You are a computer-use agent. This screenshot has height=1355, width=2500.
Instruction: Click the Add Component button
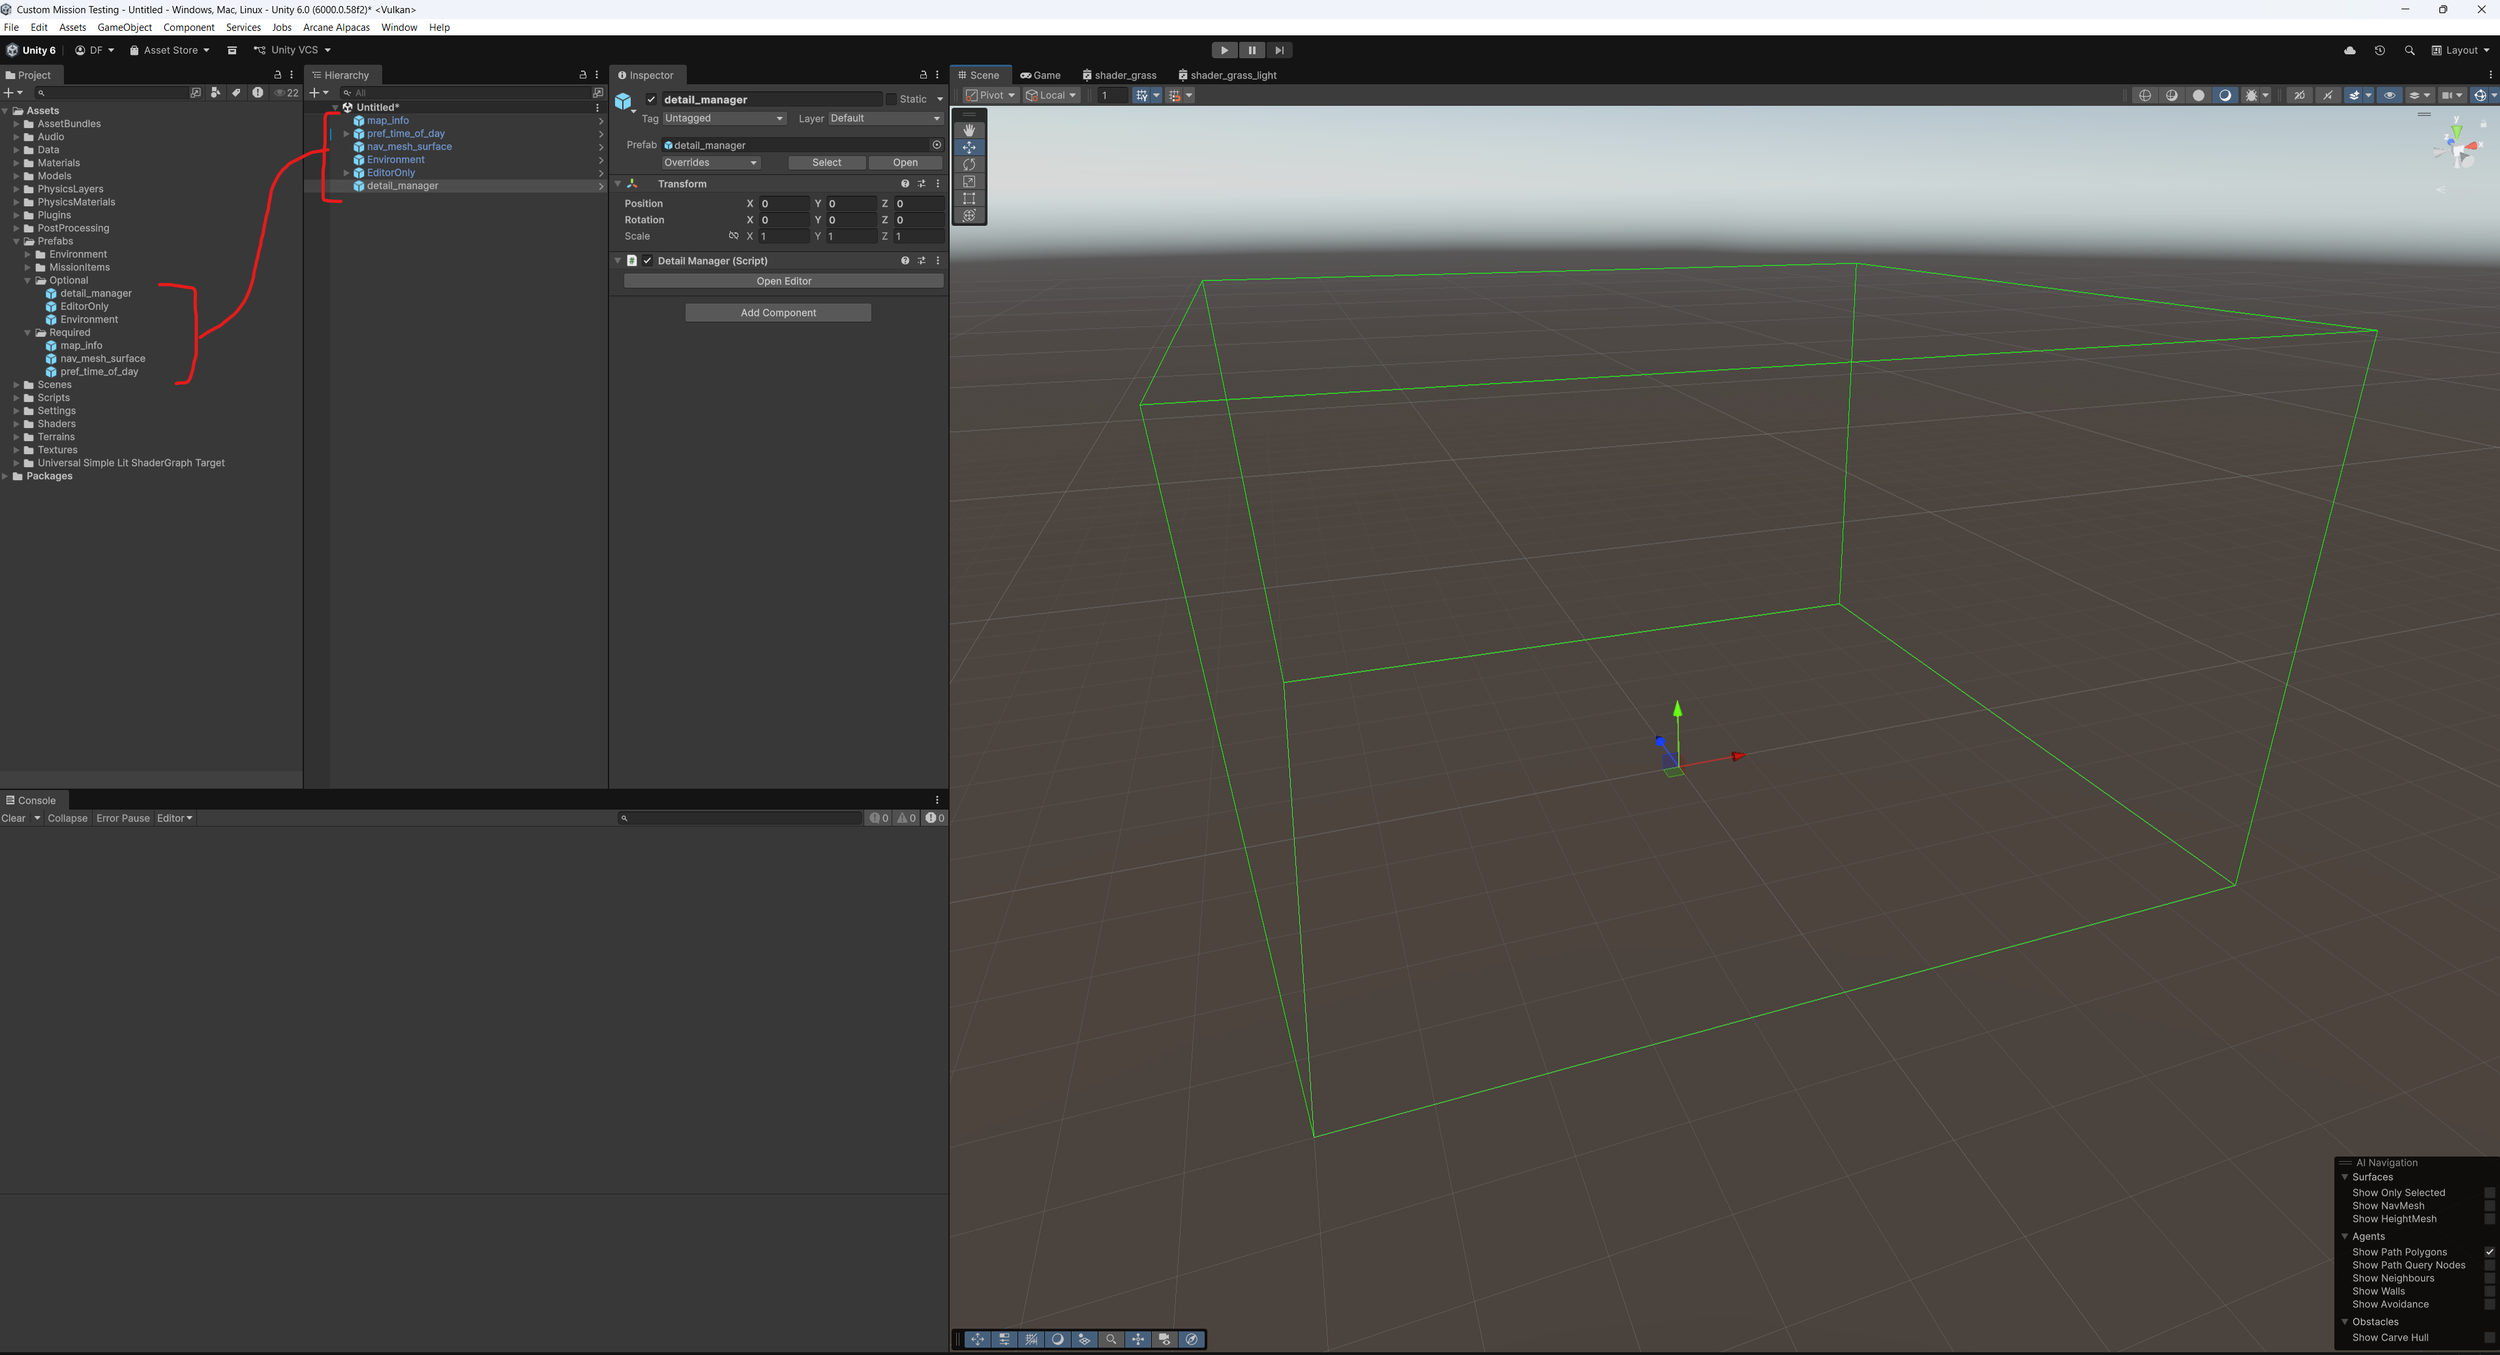777,313
